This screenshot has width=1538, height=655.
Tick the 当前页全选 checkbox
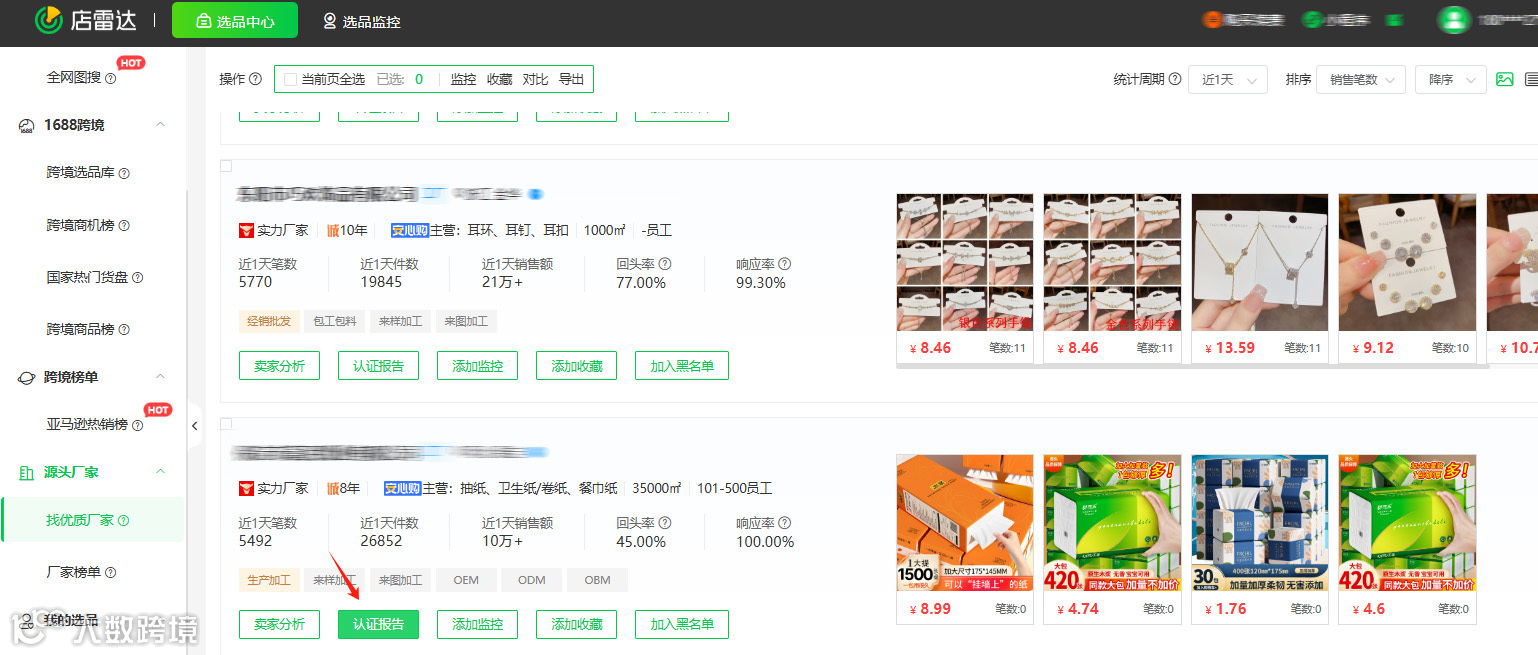(x=290, y=79)
